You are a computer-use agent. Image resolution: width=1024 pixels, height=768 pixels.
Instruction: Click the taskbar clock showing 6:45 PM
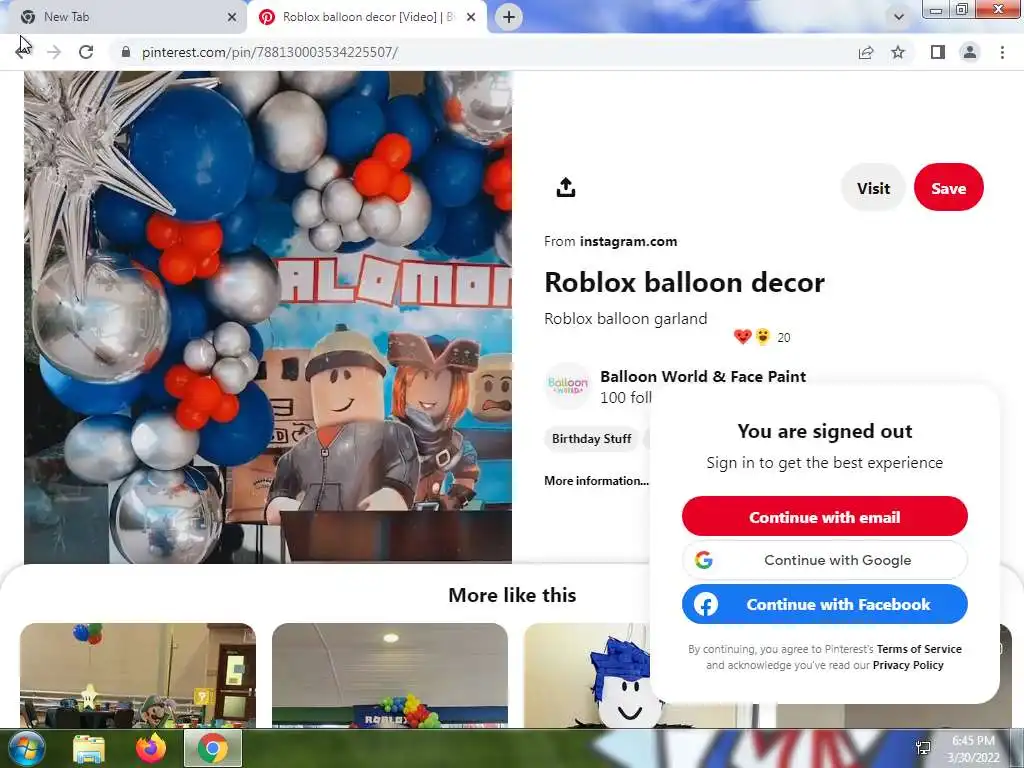(x=974, y=749)
